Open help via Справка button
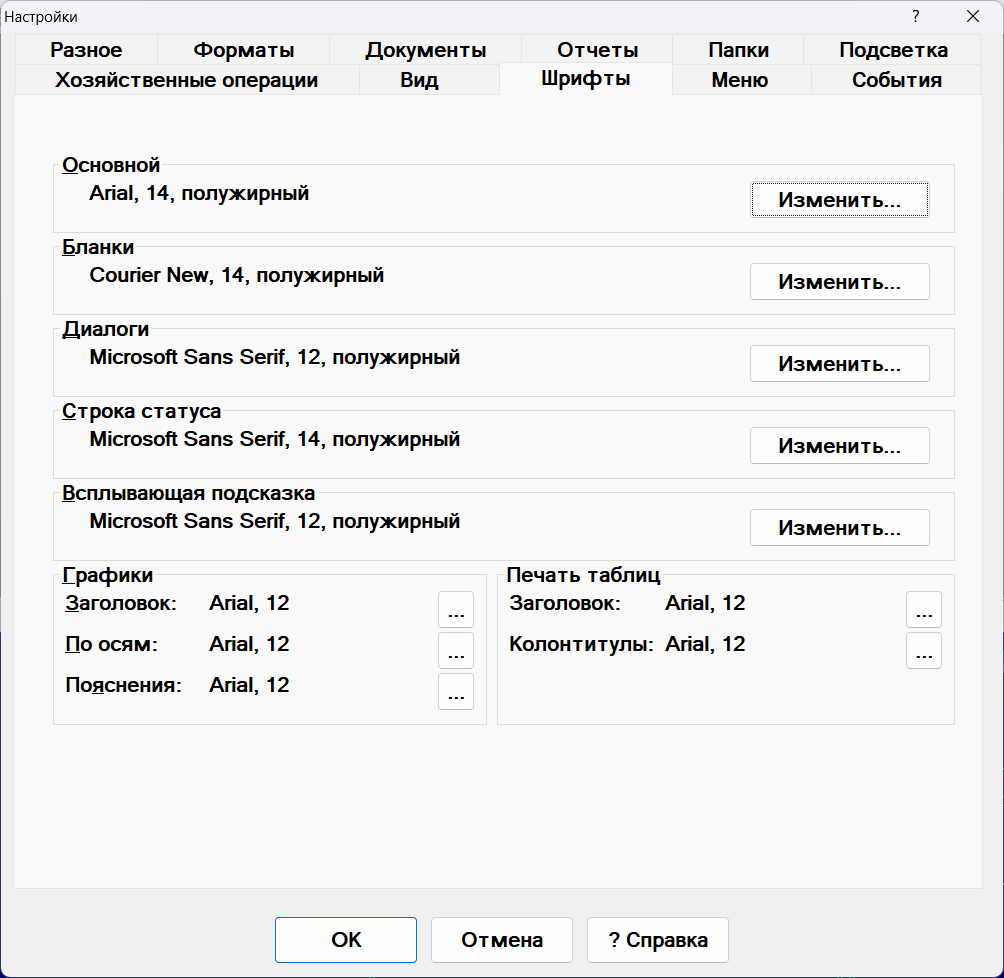The image size is (1004, 978). (657, 940)
